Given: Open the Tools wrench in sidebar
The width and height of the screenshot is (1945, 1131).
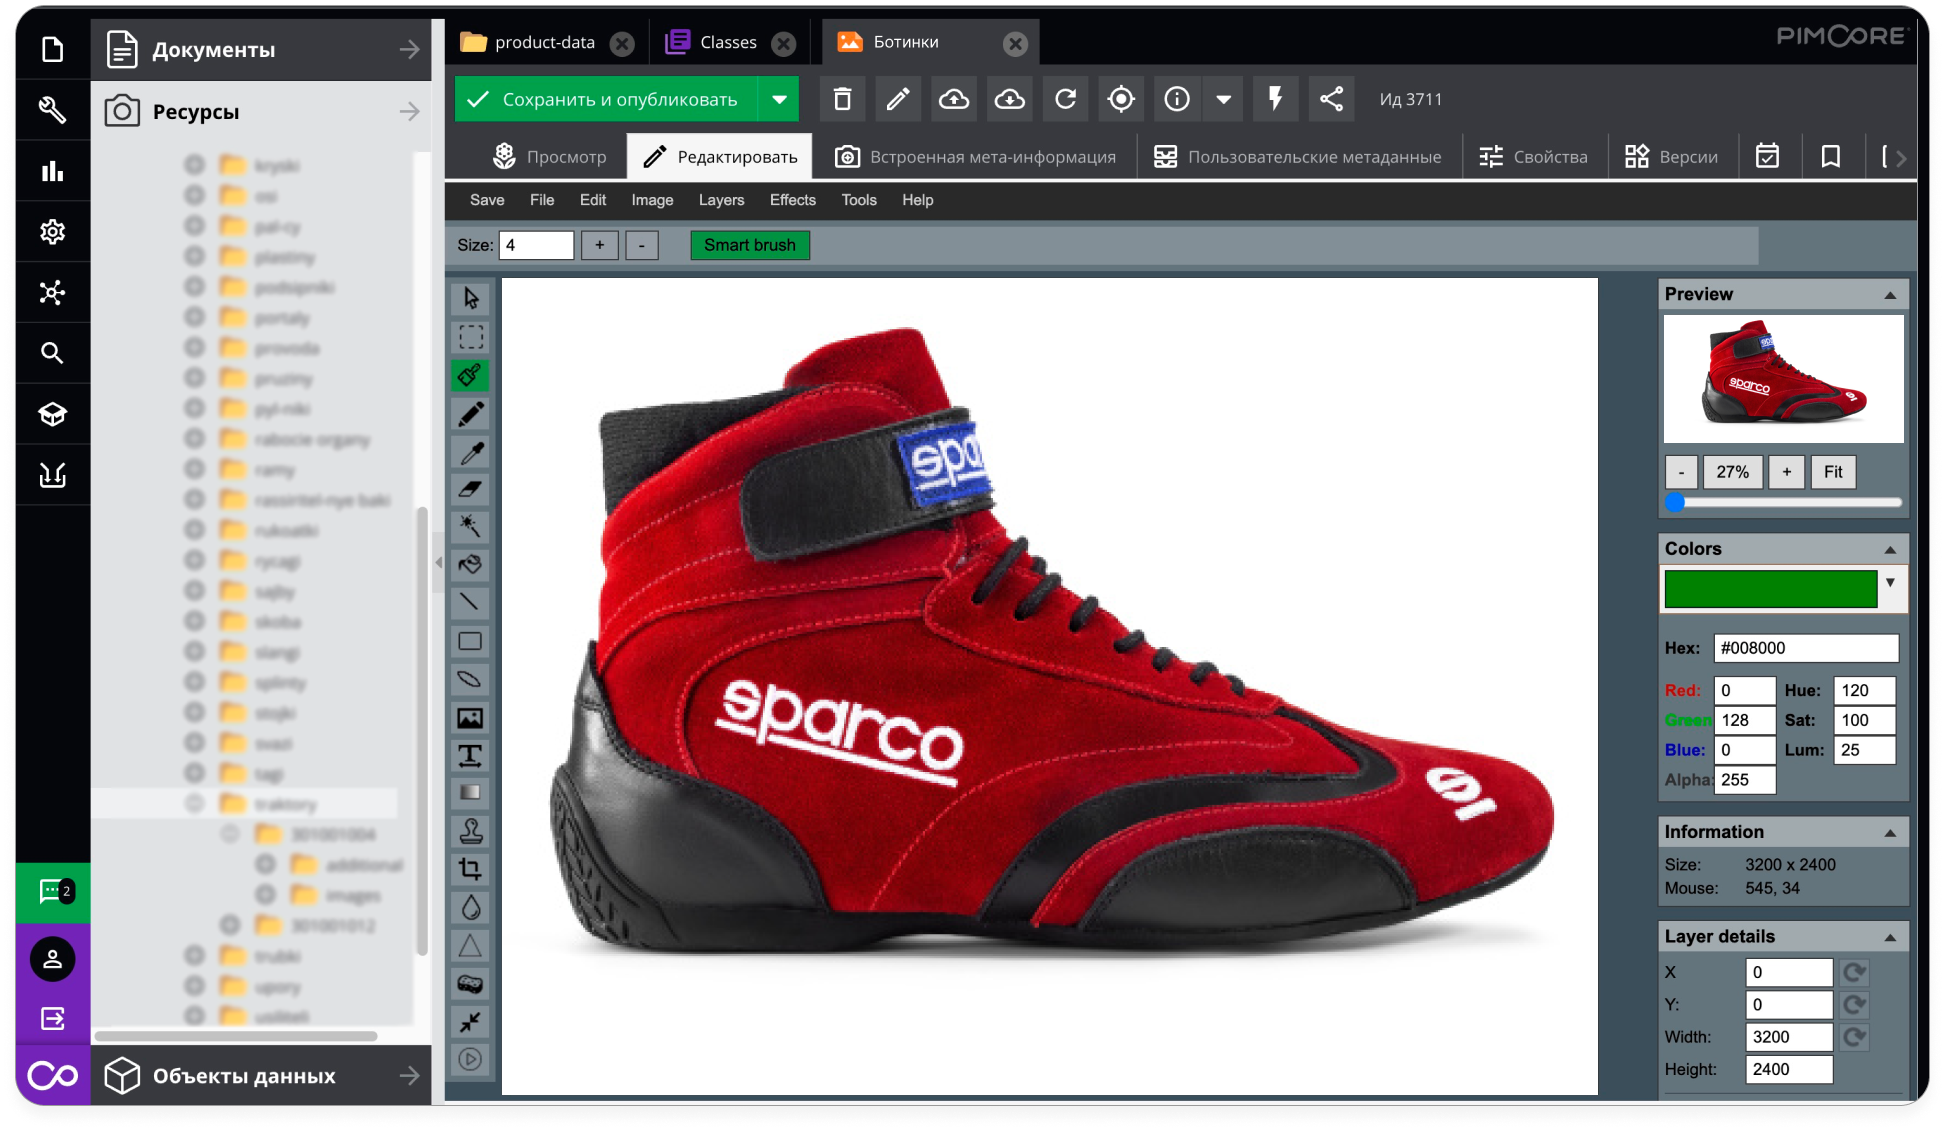Looking at the screenshot, I should (x=52, y=110).
